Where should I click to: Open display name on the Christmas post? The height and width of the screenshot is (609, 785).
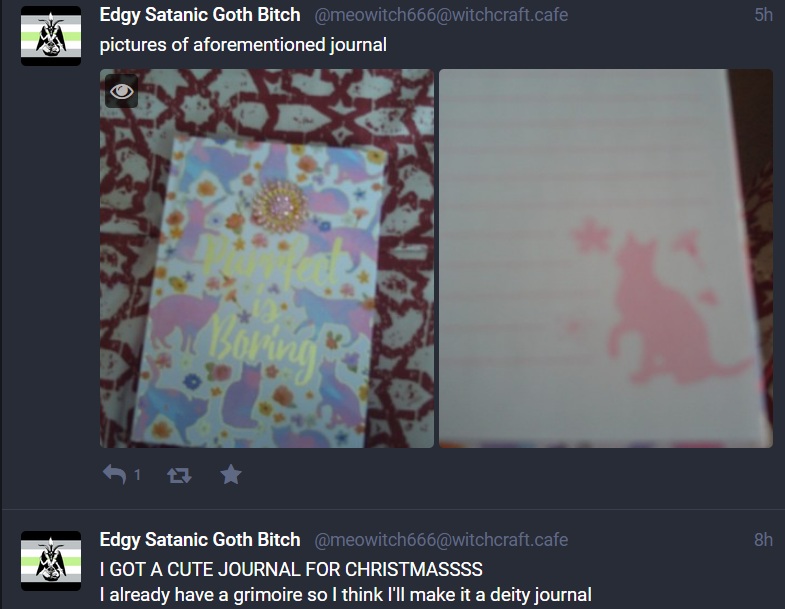200,540
